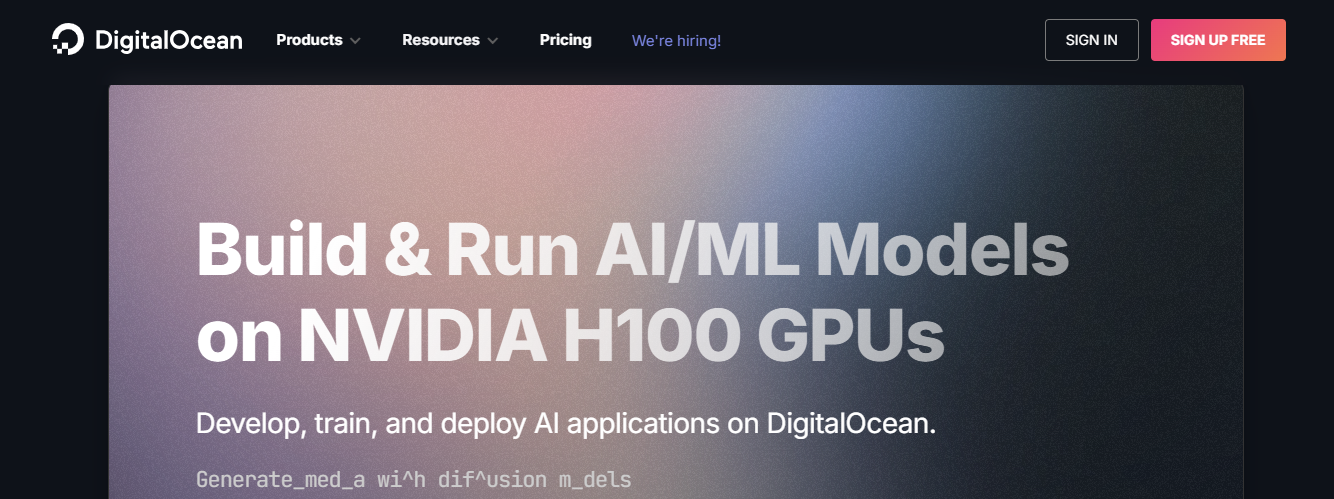Expand the Resources chevron arrow
Viewport: 1334px width, 499px height.
tap(492, 41)
